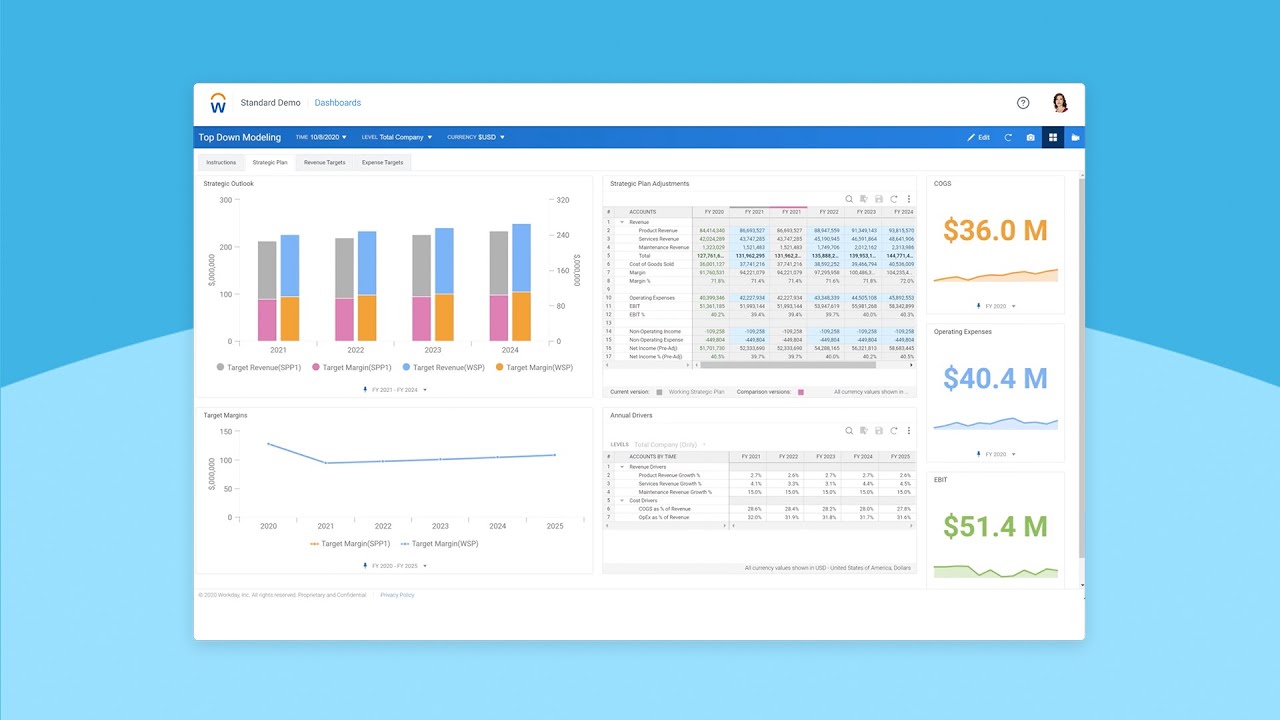Image resolution: width=1280 pixels, height=720 pixels.
Task: Switch to the Revenue Targets tab
Action: (x=325, y=162)
